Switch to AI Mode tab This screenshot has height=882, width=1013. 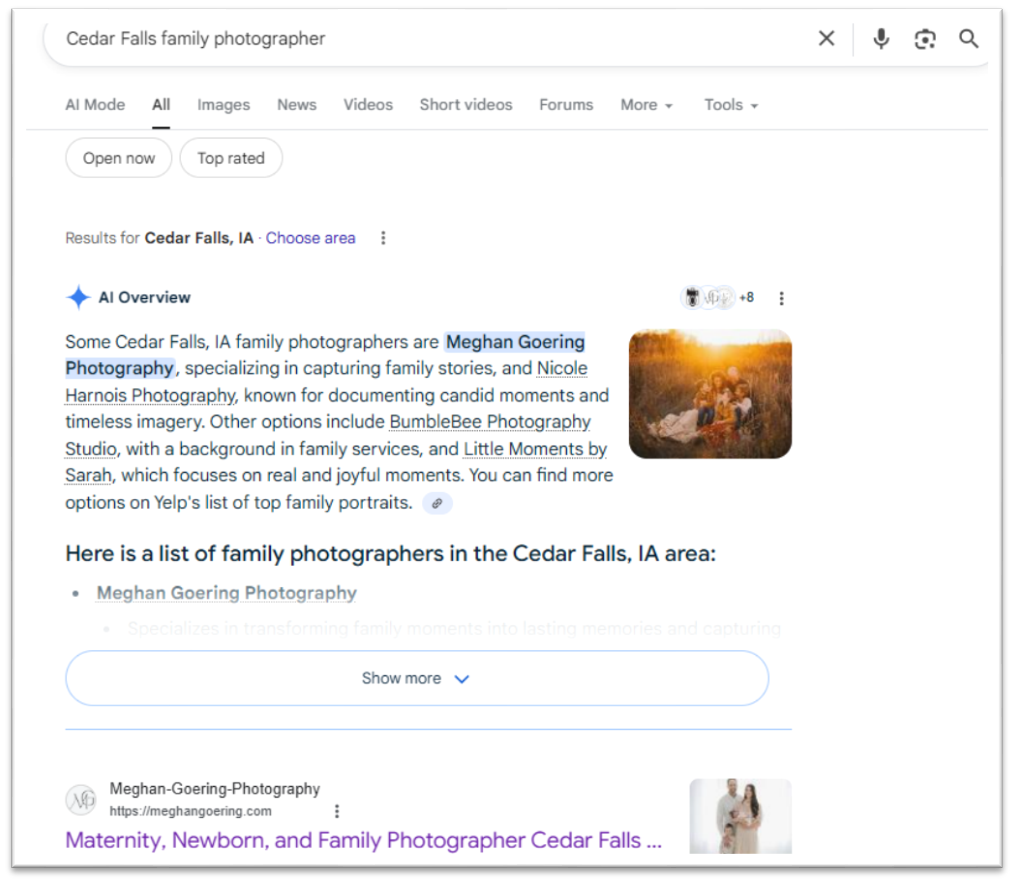pos(95,105)
